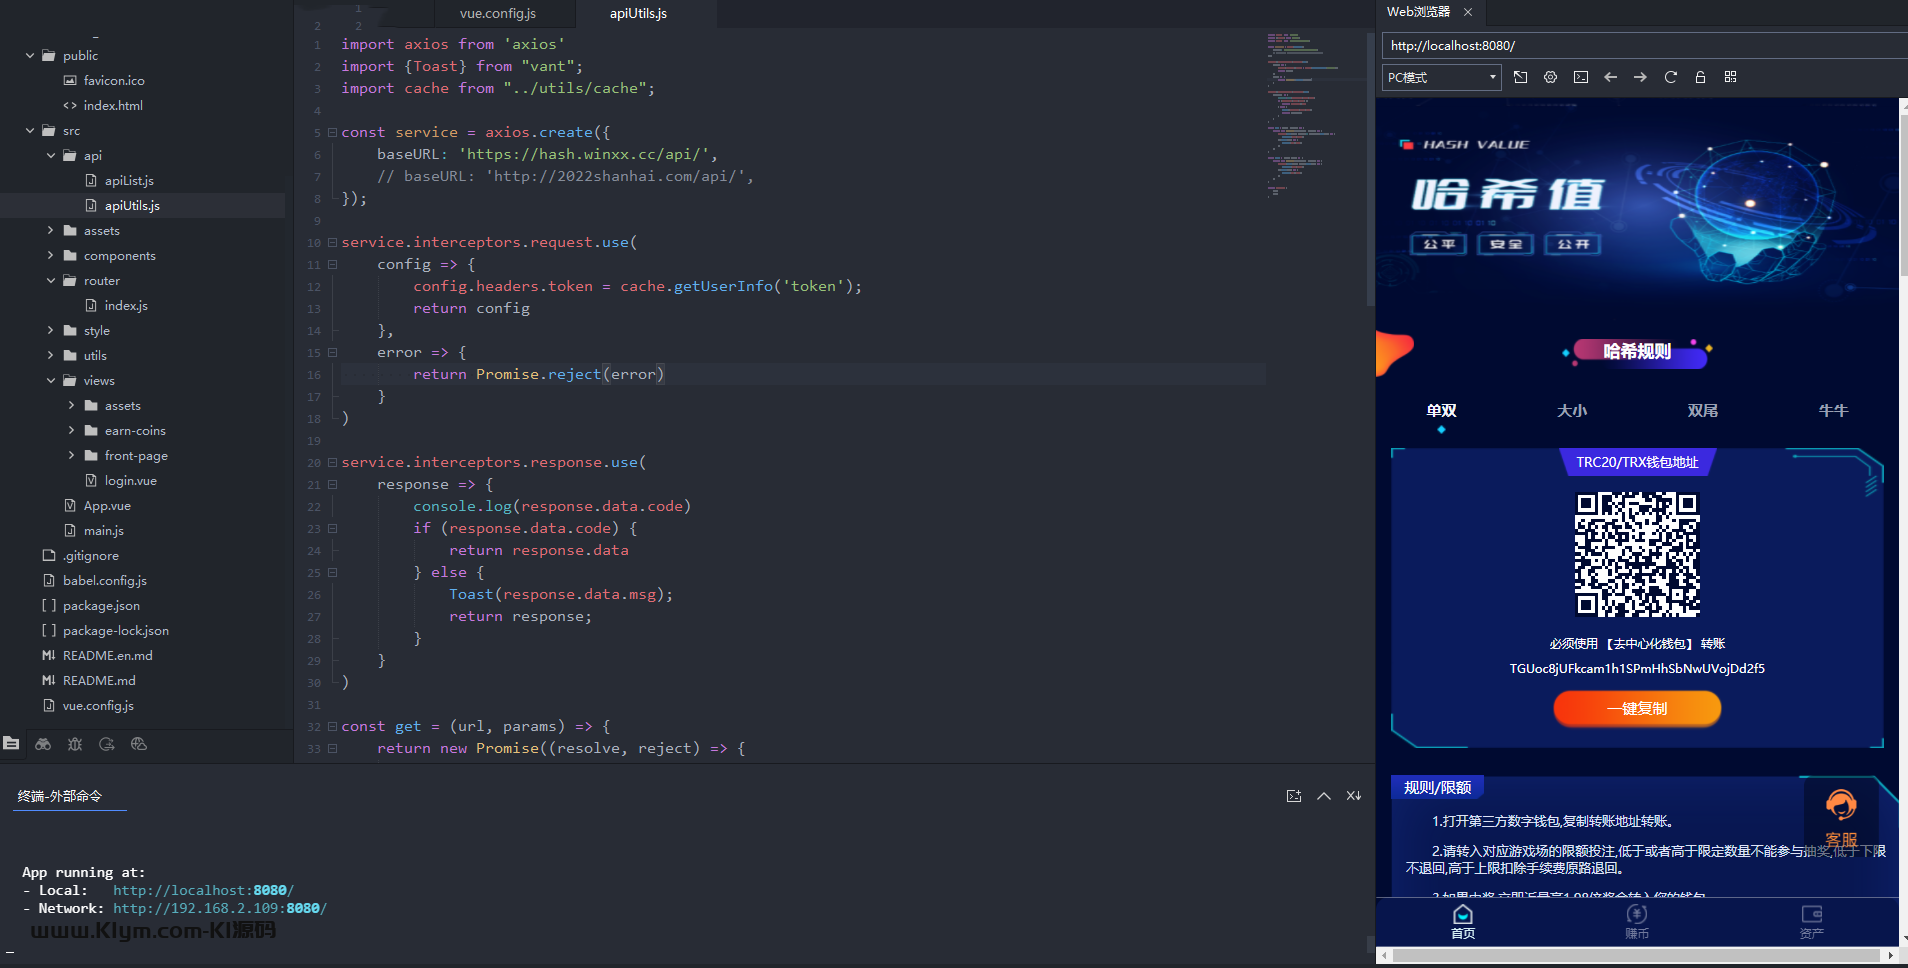This screenshot has width=1908, height=968.
Task: Switch to the 大小 game tab
Action: pos(1572,411)
